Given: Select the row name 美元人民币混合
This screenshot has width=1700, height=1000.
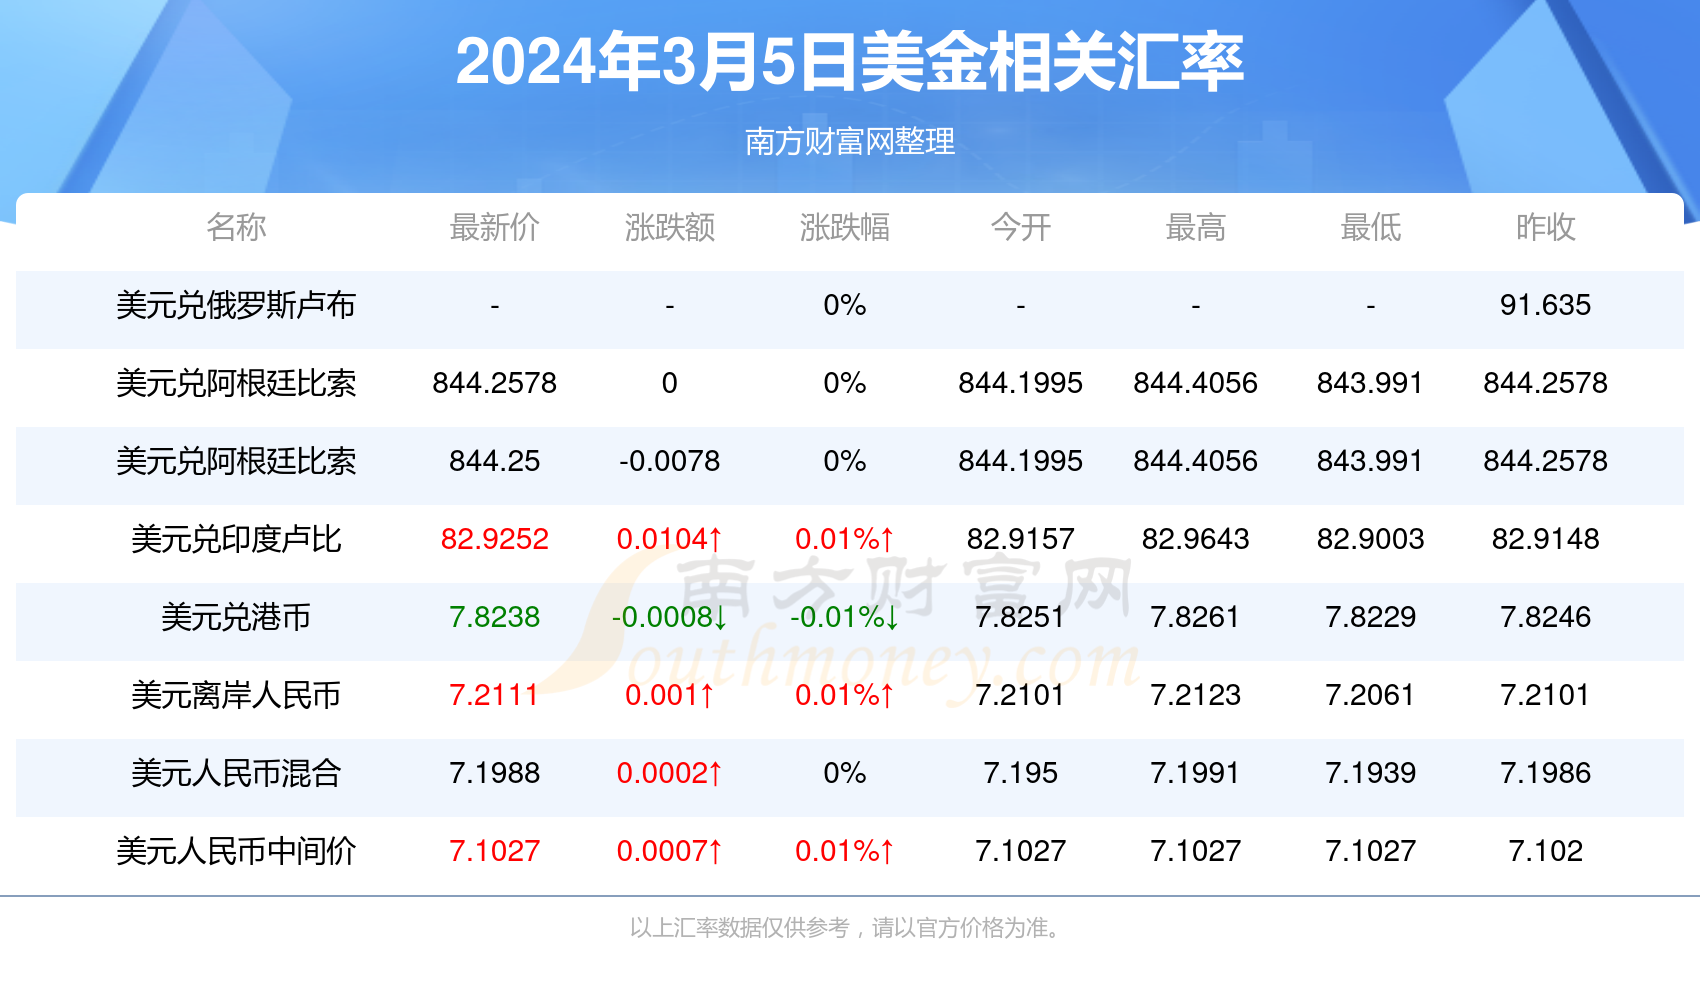Looking at the screenshot, I should (x=236, y=773).
